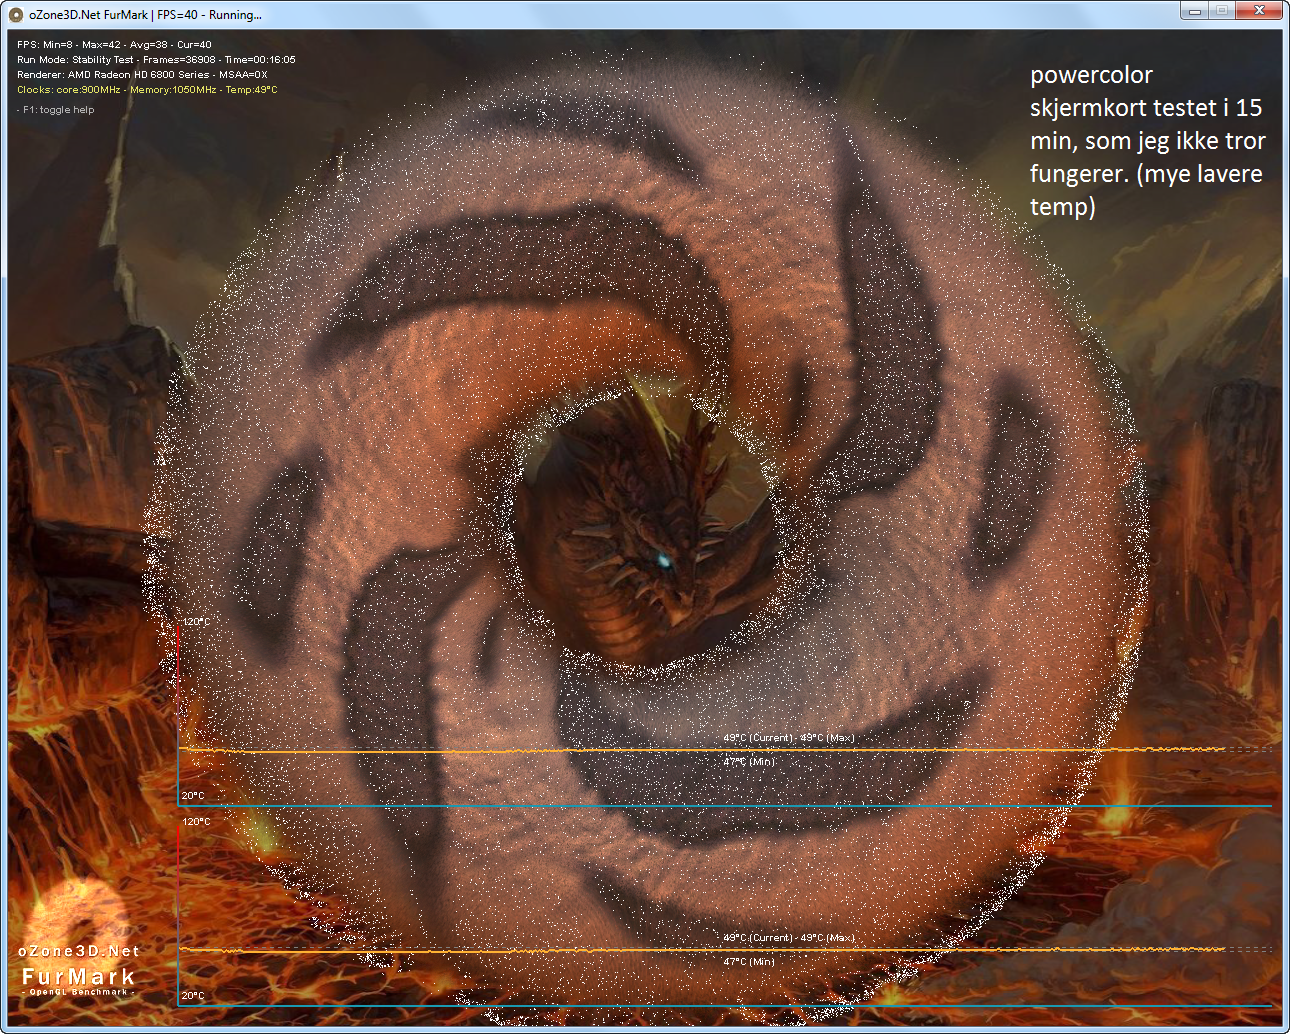The image size is (1290, 1034).
Task: Click the 'F1: toggle help' hint
Action: [x=56, y=110]
